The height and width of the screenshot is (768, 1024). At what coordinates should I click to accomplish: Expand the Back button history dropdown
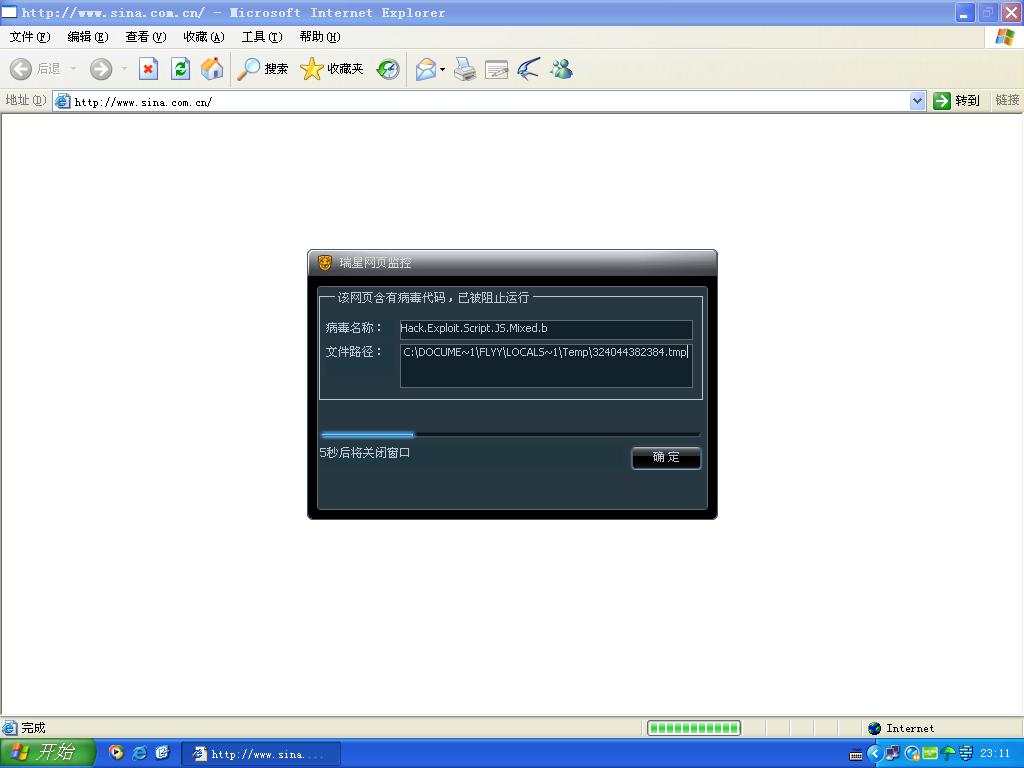click(73, 69)
